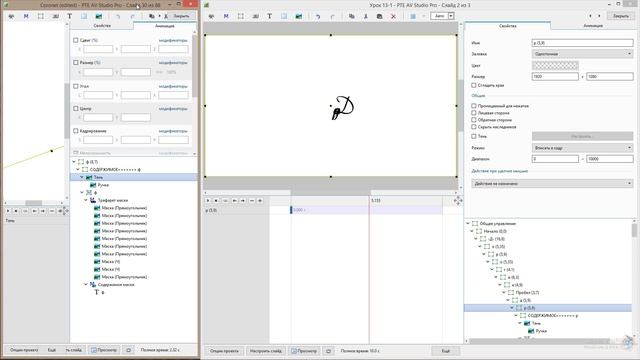Switch to Анимация tab in right window
The width and height of the screenshot is (640, 360).
tap(593, 26)
